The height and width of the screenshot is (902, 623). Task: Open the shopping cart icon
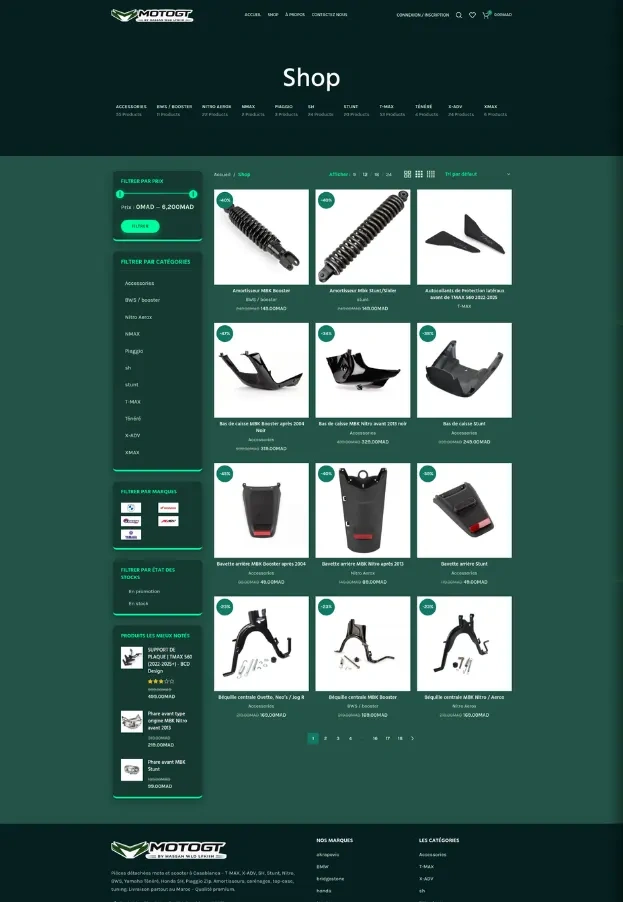point(486,15)
